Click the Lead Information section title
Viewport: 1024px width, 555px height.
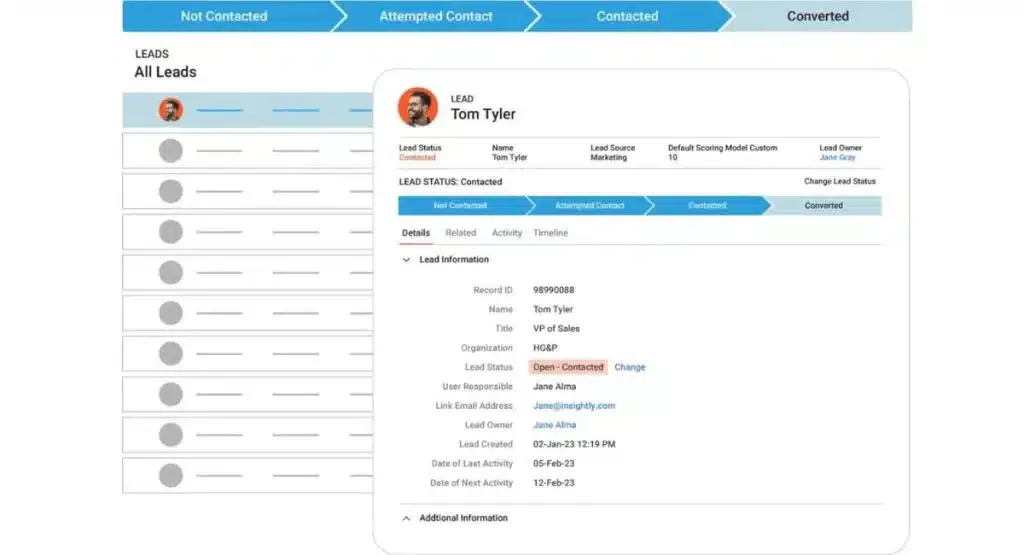(x=454, y=260)
